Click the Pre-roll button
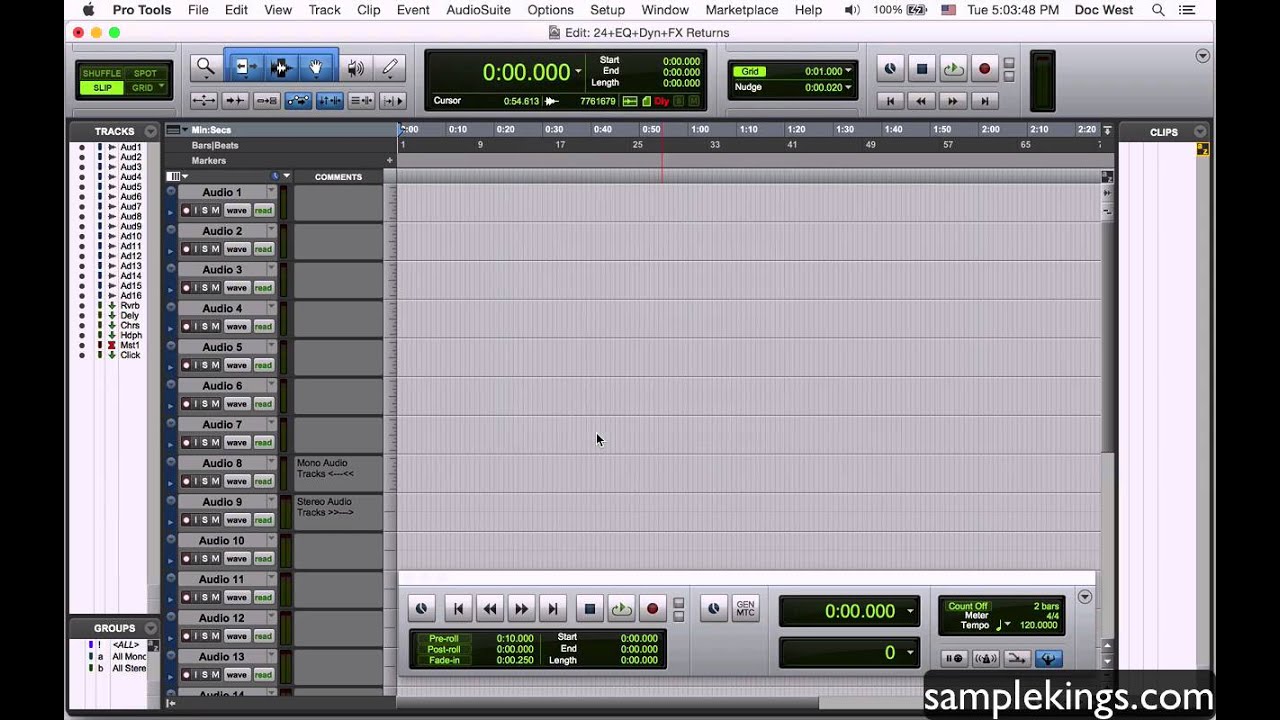The image size is (1280, 720). tap(443, 638)
